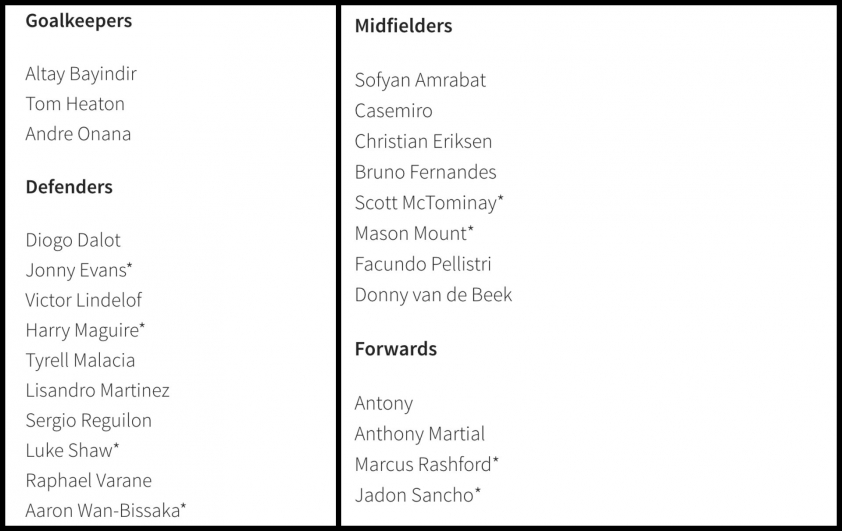
Task: Select Marcus Rashford from forwards
Action: (x=427, y=464)
